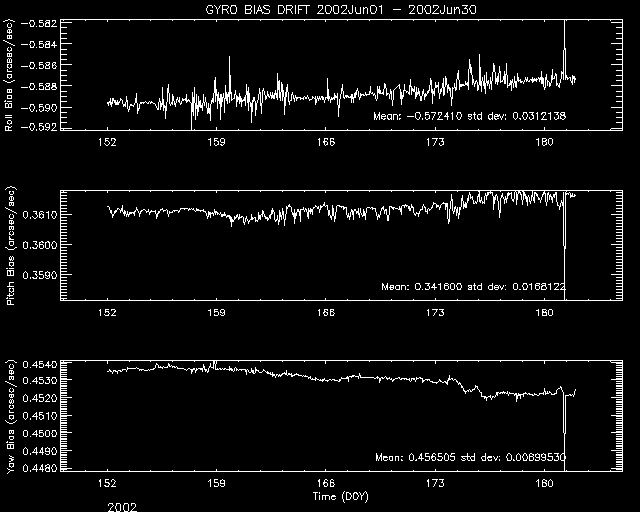640x512 pixels.
Task: Click the Pitch plot mean 0.341600 statistics text
Action: click(473, 287)
